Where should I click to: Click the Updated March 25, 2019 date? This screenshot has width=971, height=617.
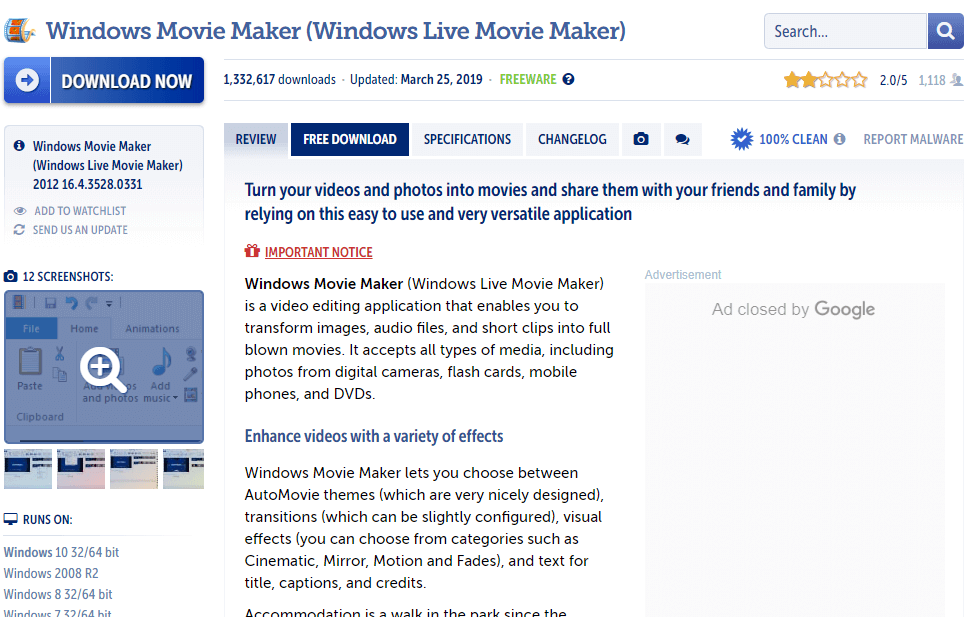[x=416, y=79]
